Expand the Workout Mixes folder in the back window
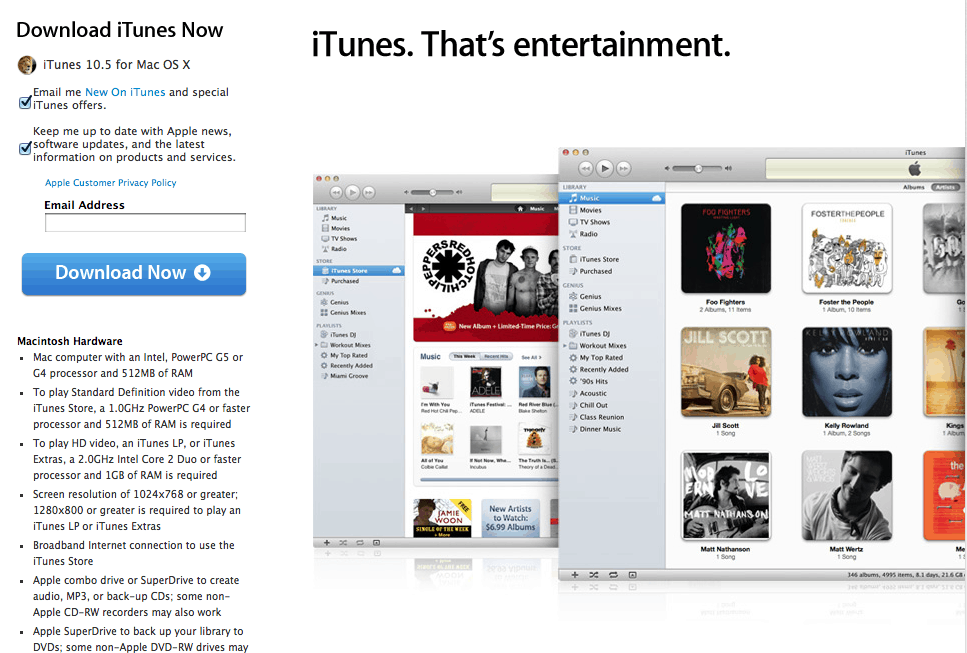The height and width of the screenshot is (653, 967). pos(317,345)
